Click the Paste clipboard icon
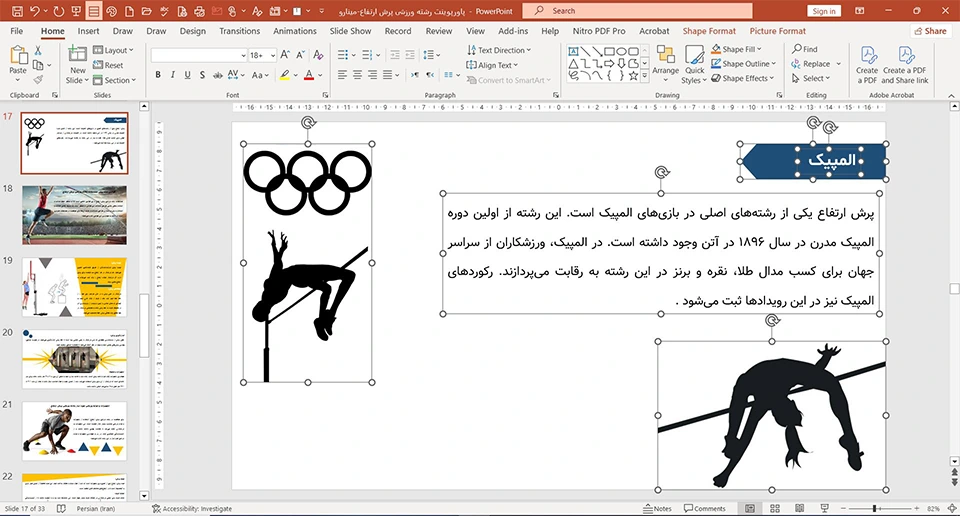Image resolution: width=960 pixels, height=516 pixels. (18, 56)
